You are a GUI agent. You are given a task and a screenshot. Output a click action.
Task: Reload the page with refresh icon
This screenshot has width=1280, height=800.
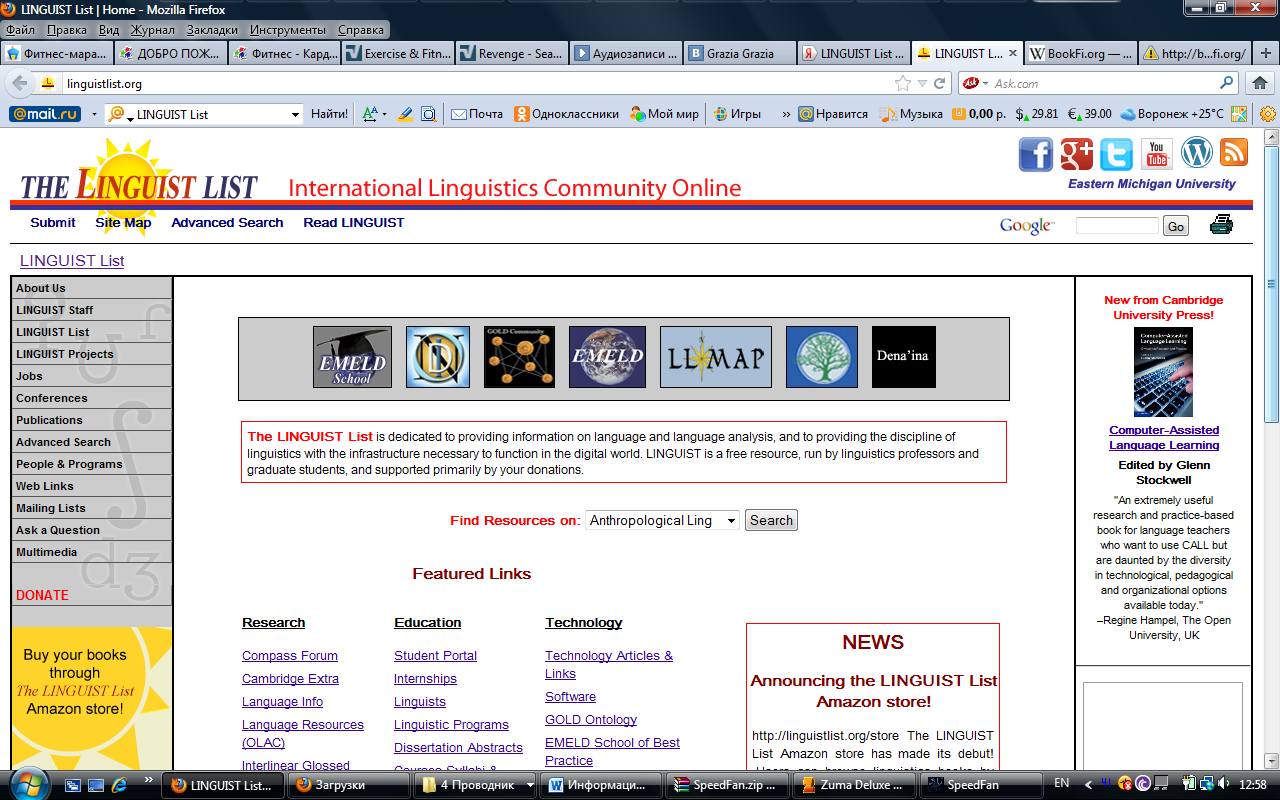point(940,84)
